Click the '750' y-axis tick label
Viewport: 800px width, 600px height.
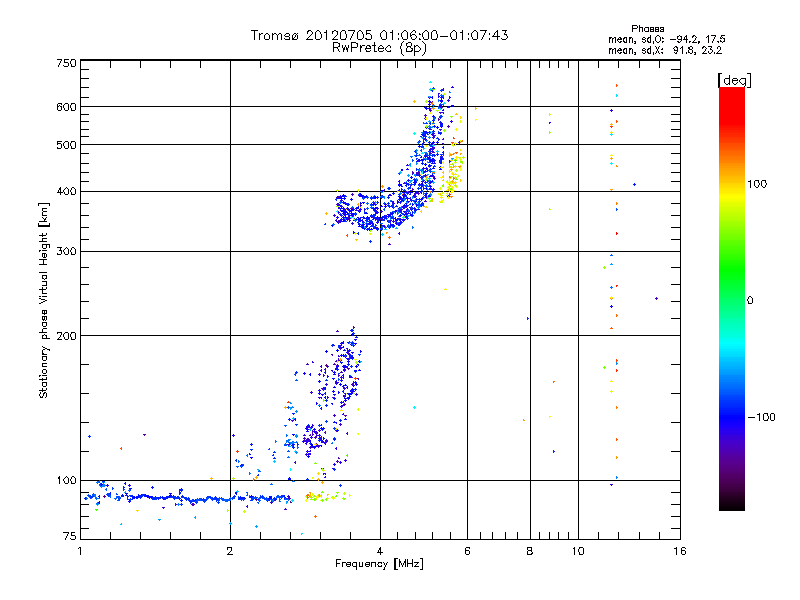(66, 63)
